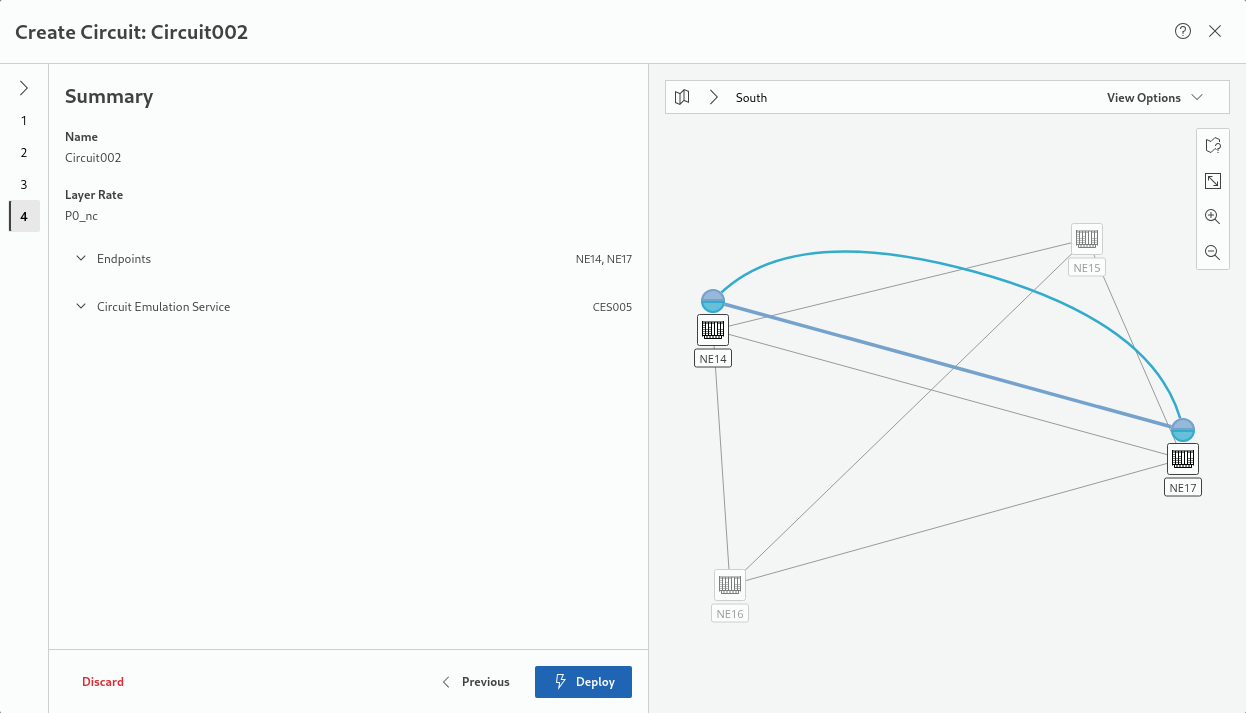Zoom in on the topology map
Image resolution: width=1246 pixels, height=713 pixels.
[x=1212, y=217]
